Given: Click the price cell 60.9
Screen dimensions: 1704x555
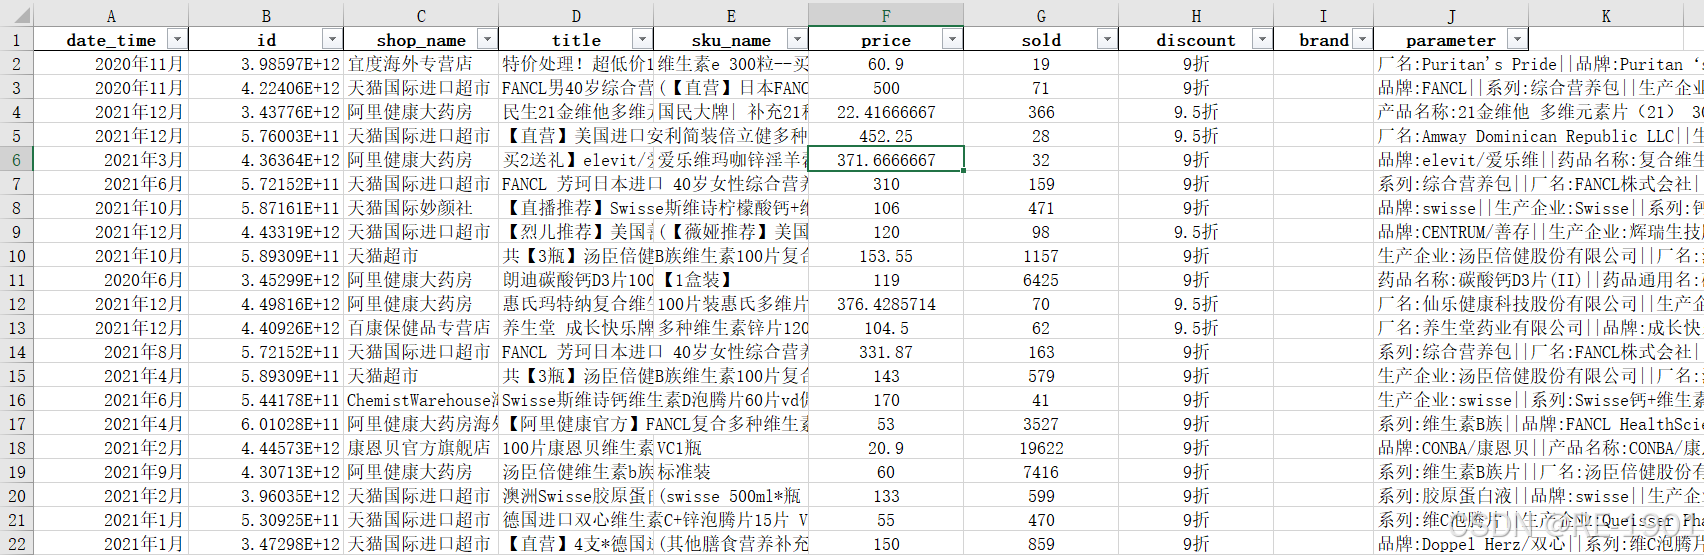Looking at the screenshot, I should point(886,64).
